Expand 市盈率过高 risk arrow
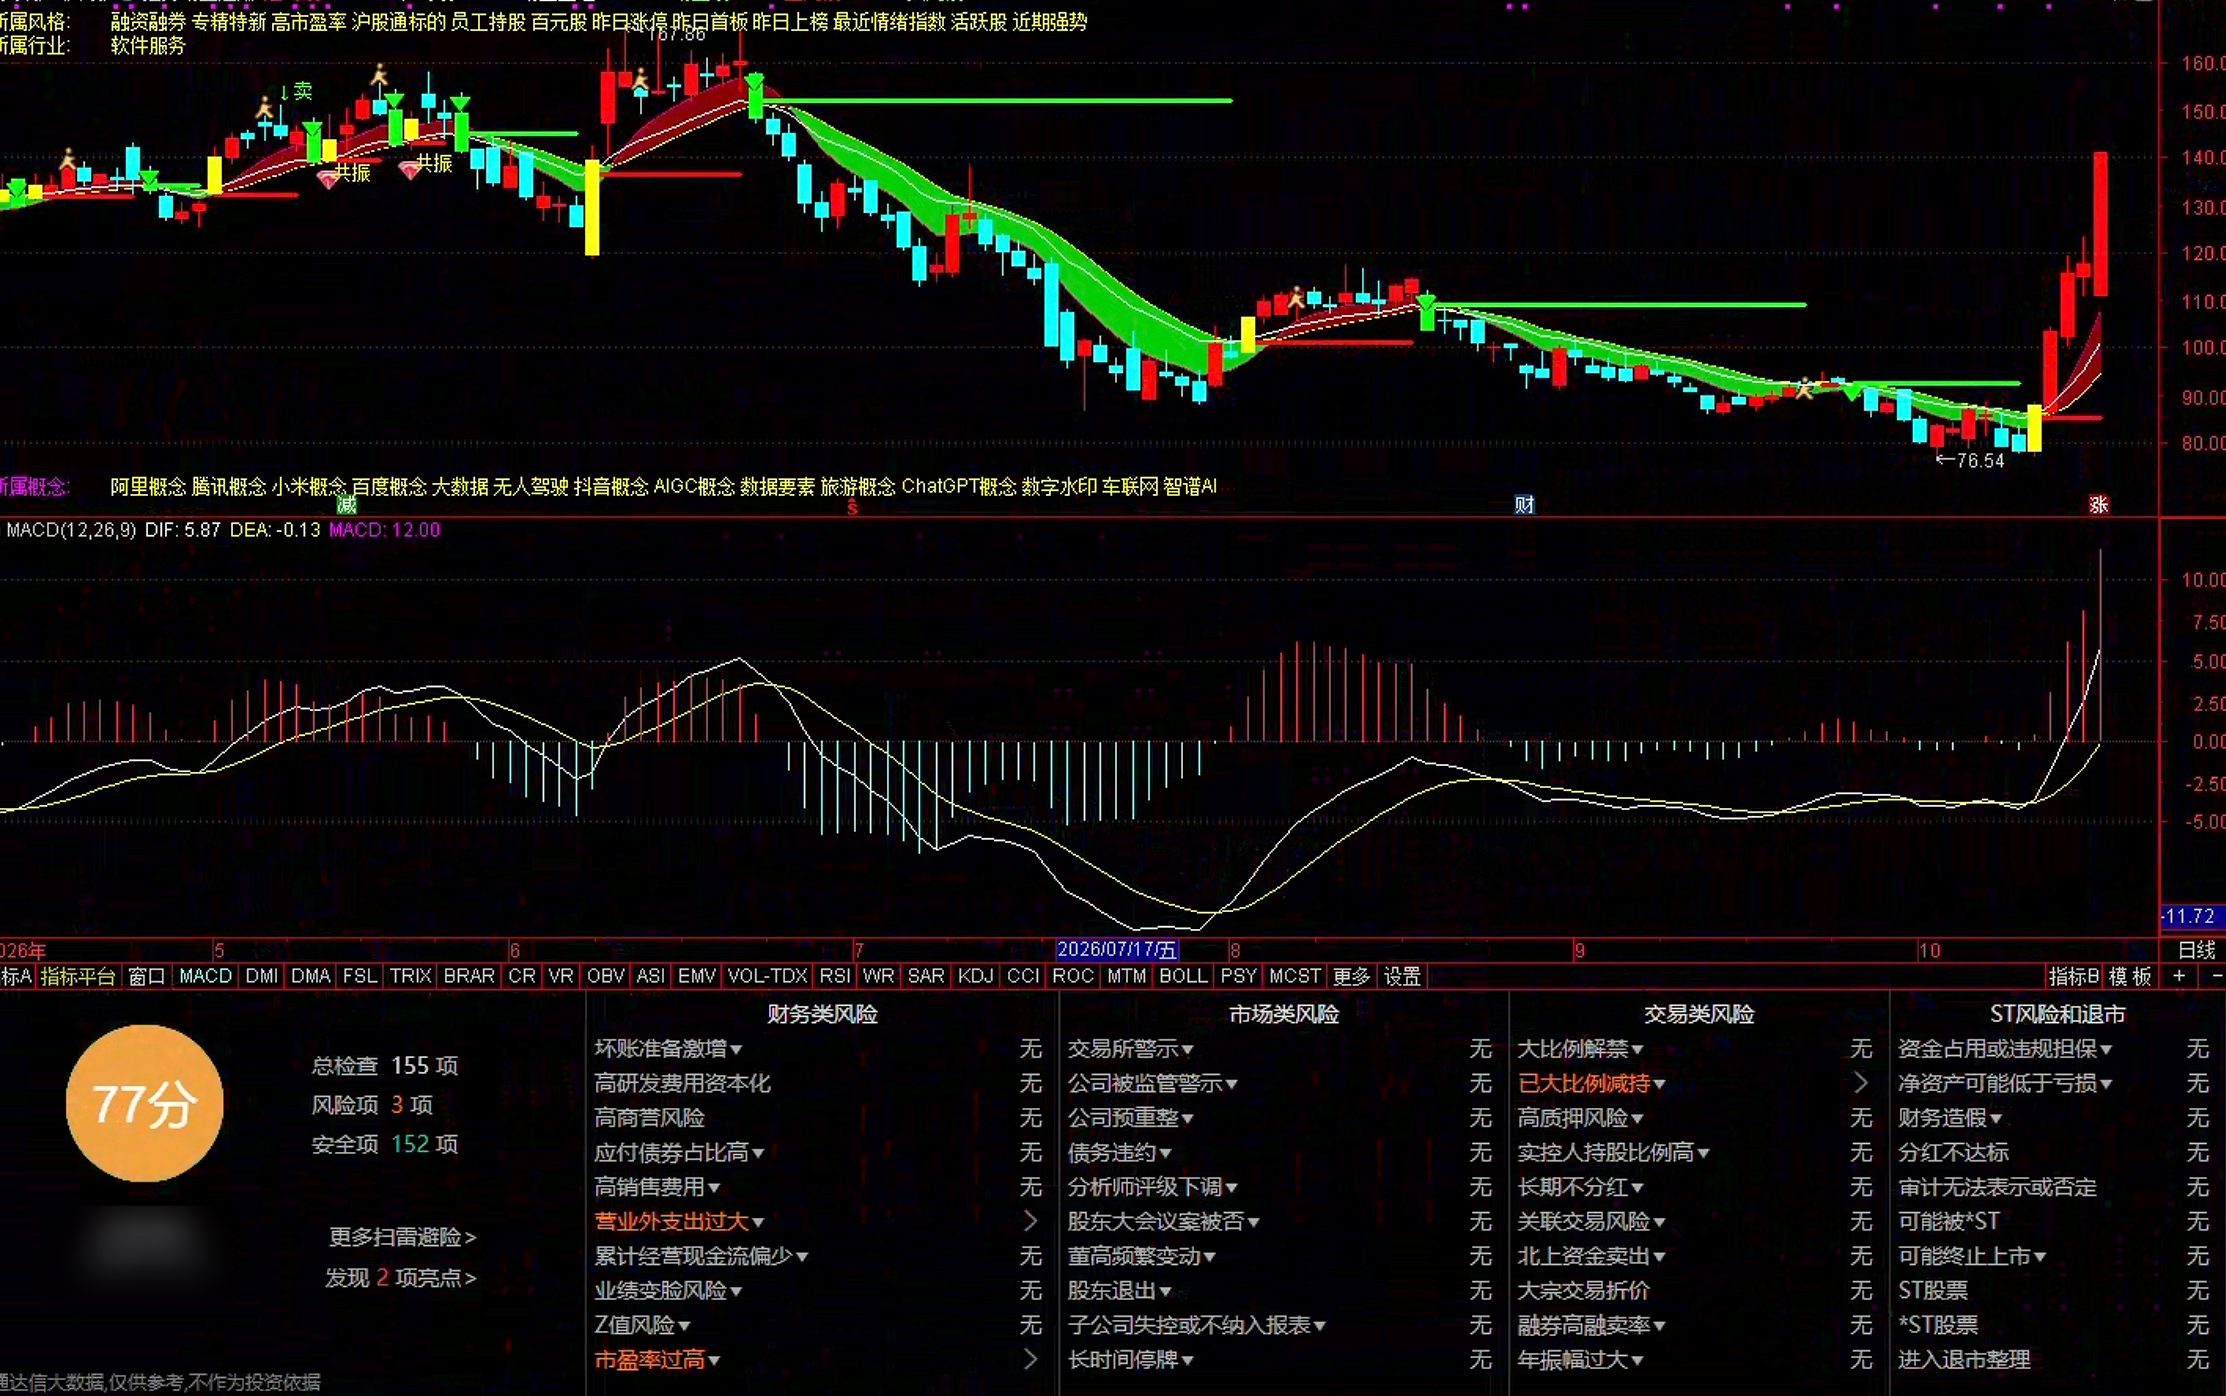The image size is (2226, 1396). 1030,1359
